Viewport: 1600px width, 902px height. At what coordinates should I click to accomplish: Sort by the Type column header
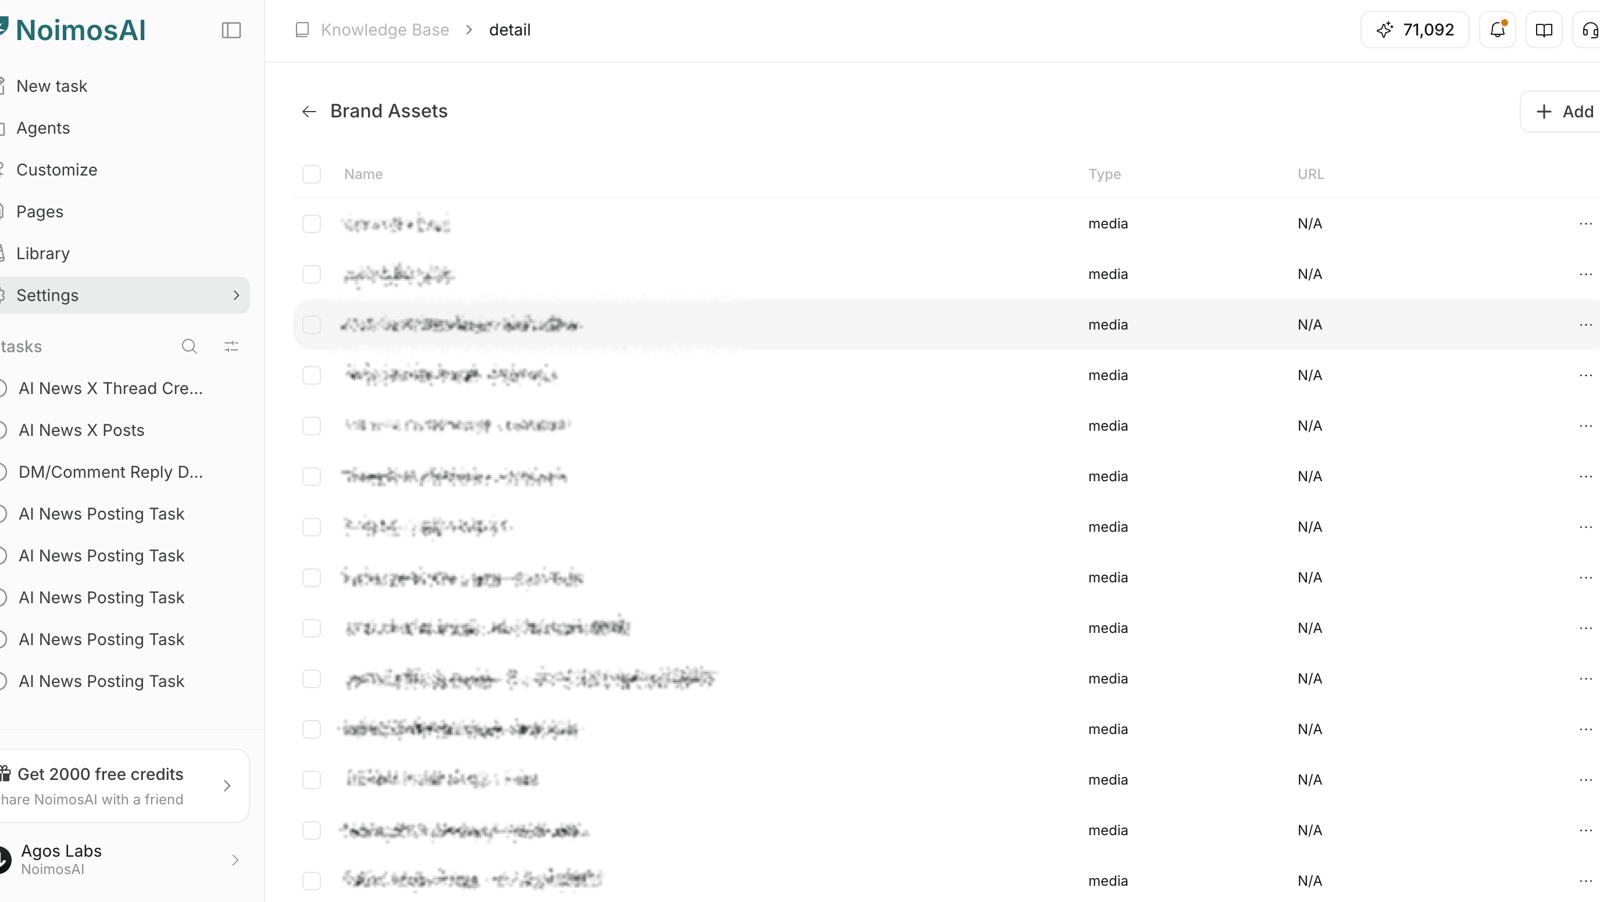click(x=1104, y=174)
